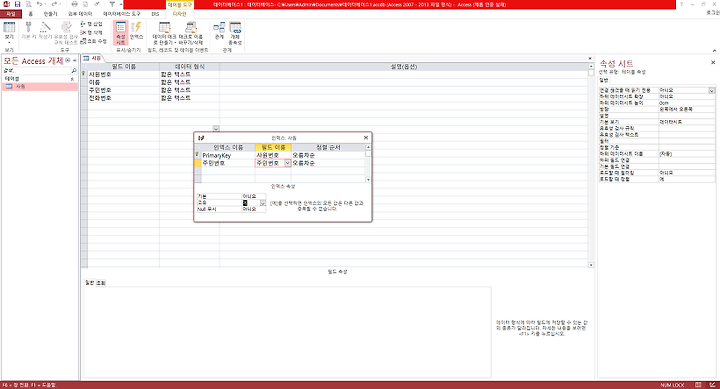The image size is (720, 389).
Task: Toggle the Indexes (인덱스) lightning ribbon button
Action: 136,30
